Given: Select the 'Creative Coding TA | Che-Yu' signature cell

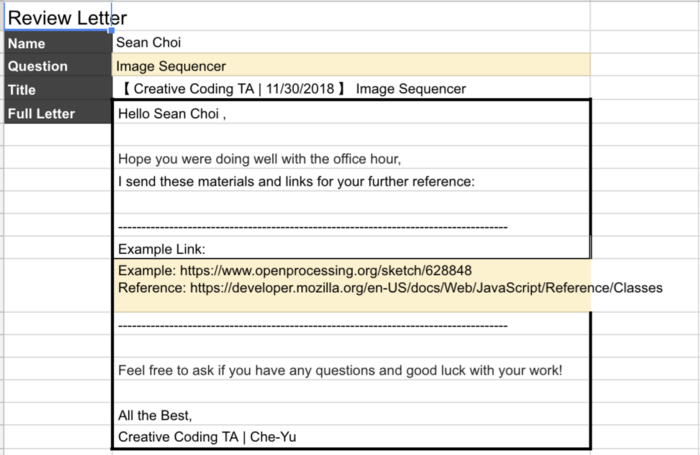Looking at the screenshot, I should [x=352, y=436].
